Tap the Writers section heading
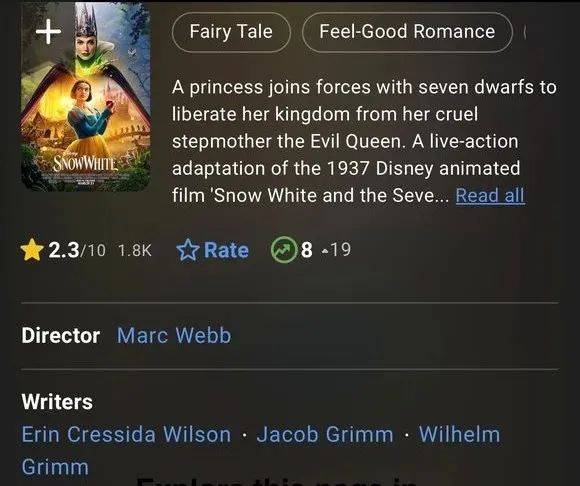The height and width of the screenshot is (486, 580). (57, 402)
